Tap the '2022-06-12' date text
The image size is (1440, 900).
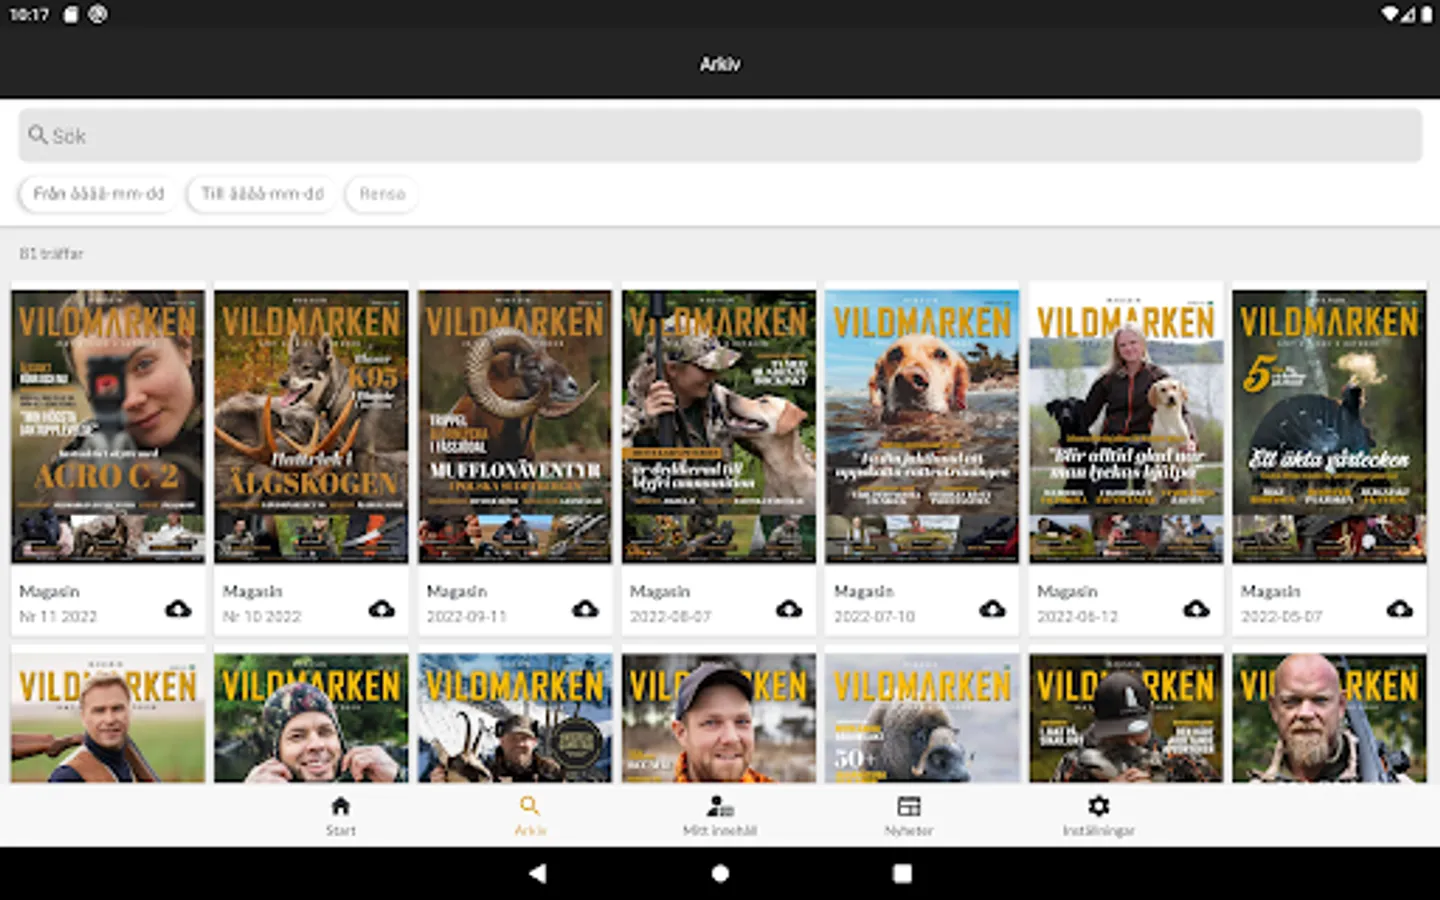pos(1078,617)
